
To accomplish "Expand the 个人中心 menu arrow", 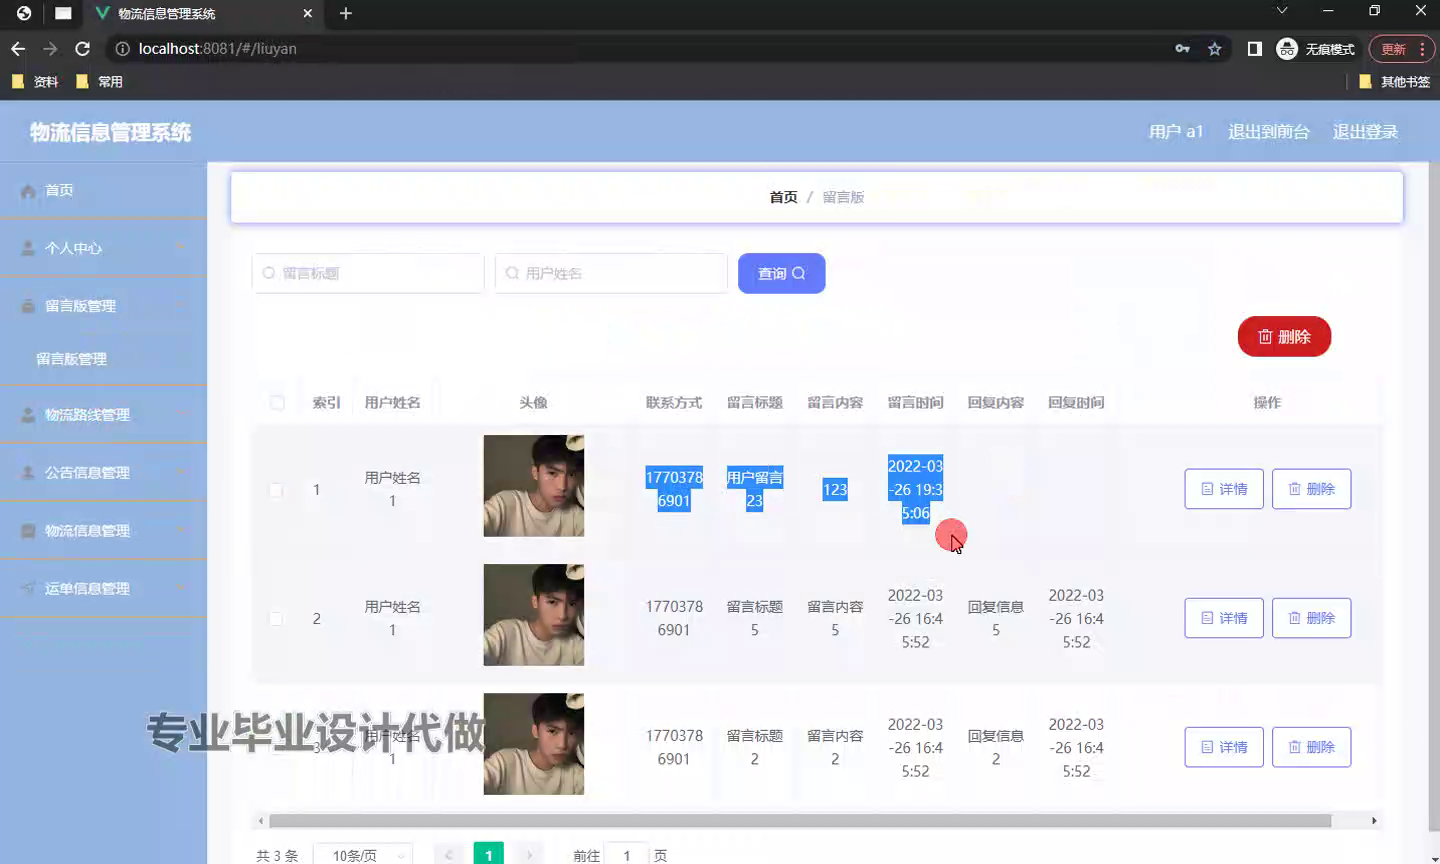I will [180, 247].
